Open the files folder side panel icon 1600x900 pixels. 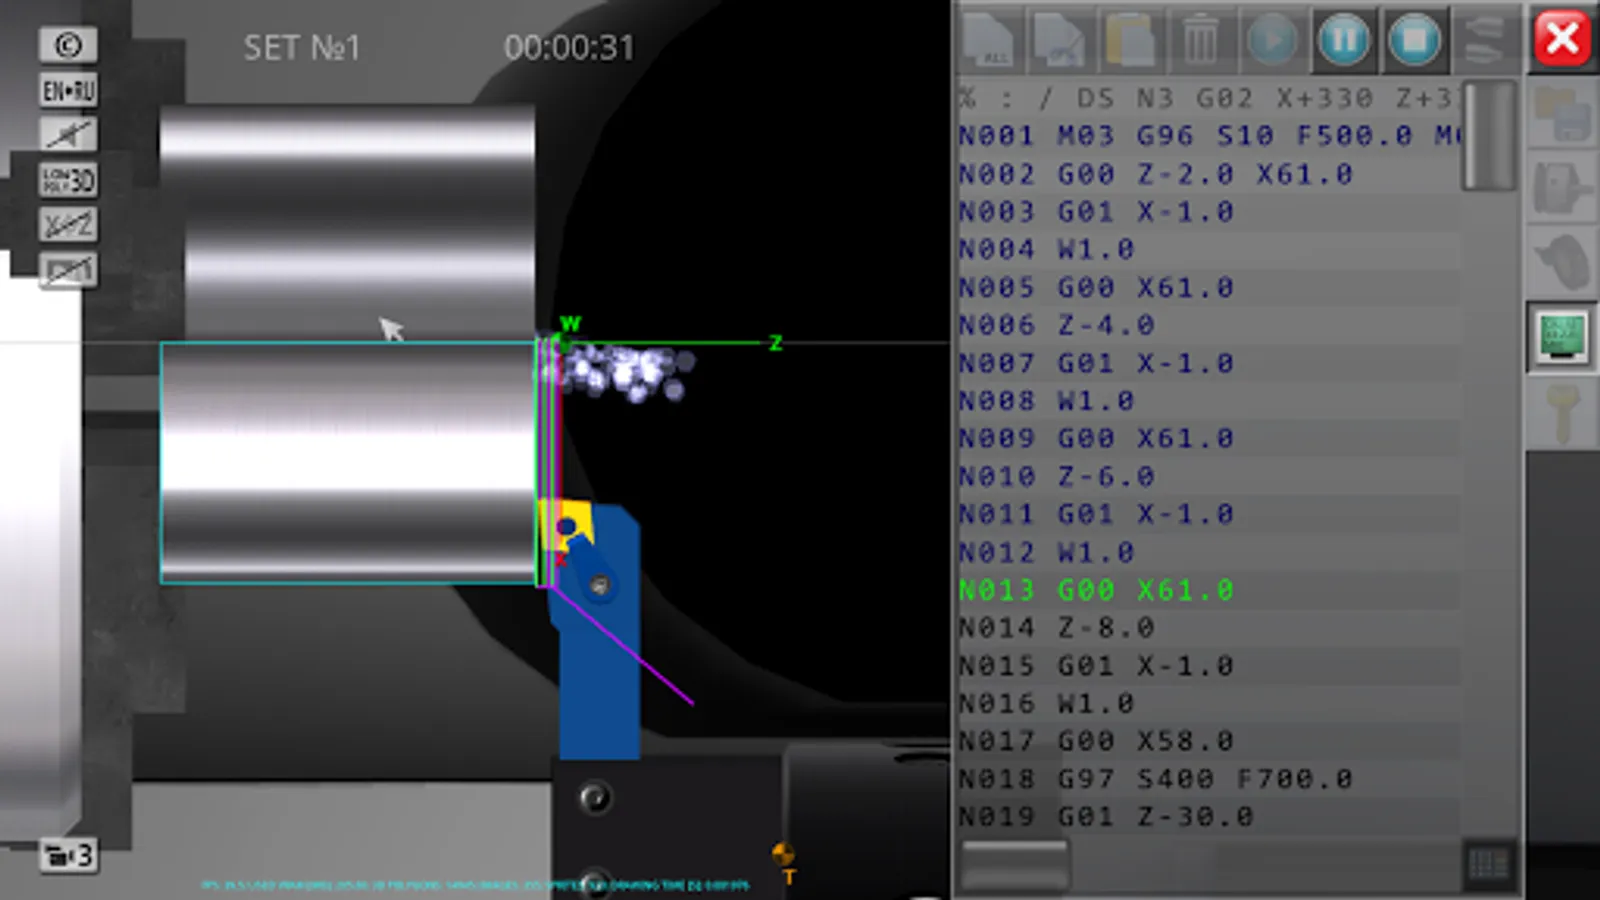1562,113
